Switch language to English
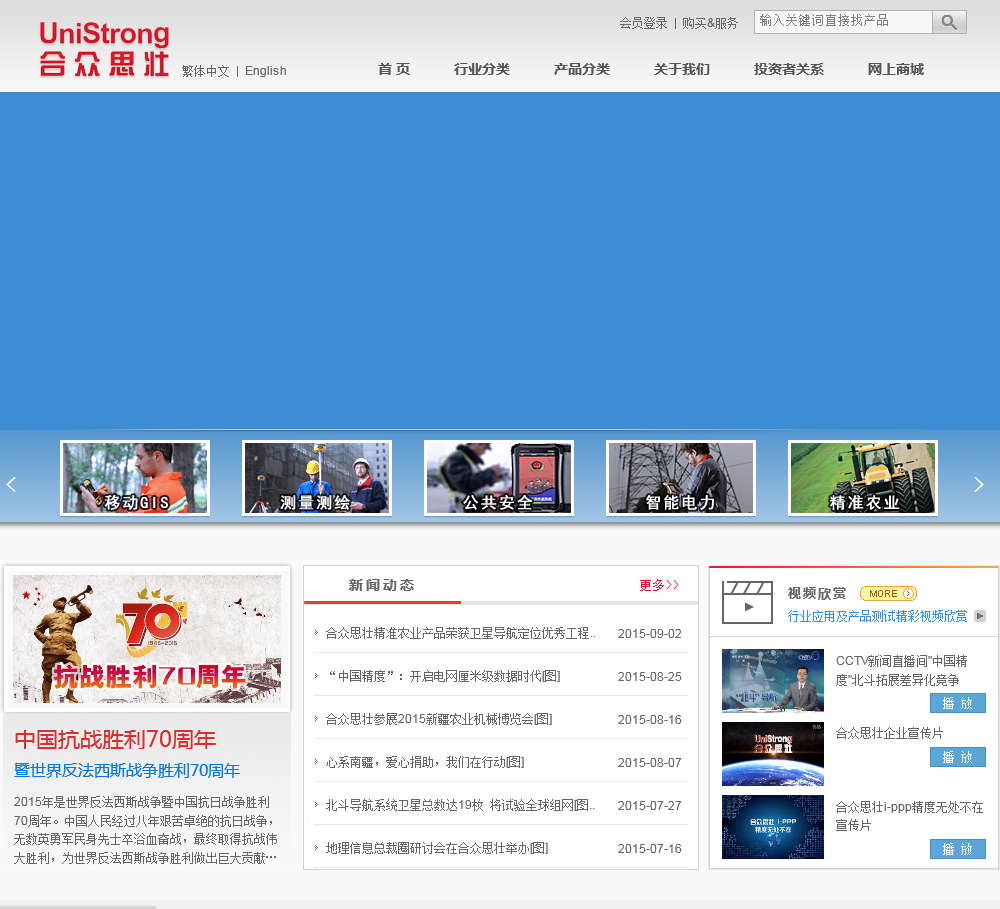1000x909 pixels. [266, 71]
